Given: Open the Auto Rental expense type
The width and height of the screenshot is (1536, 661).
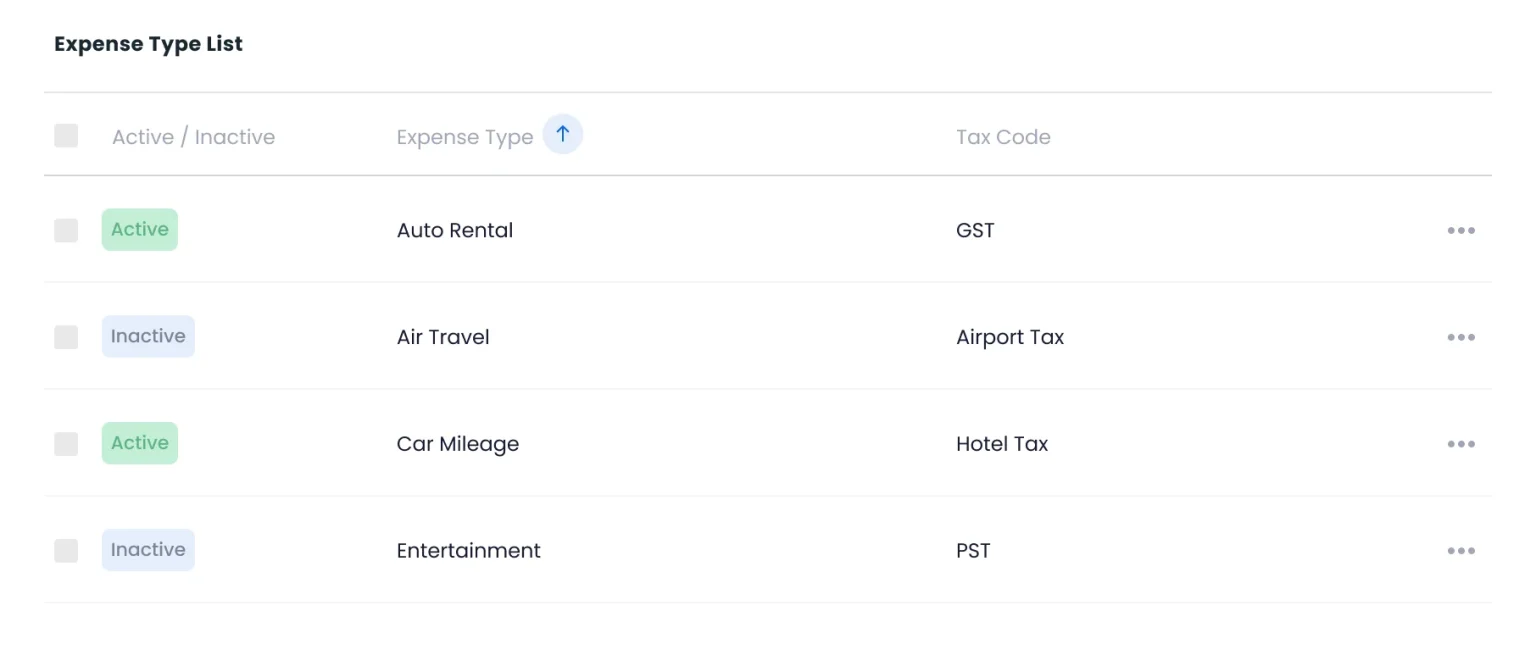Looking at the screenshot, I should click(455, 230).
